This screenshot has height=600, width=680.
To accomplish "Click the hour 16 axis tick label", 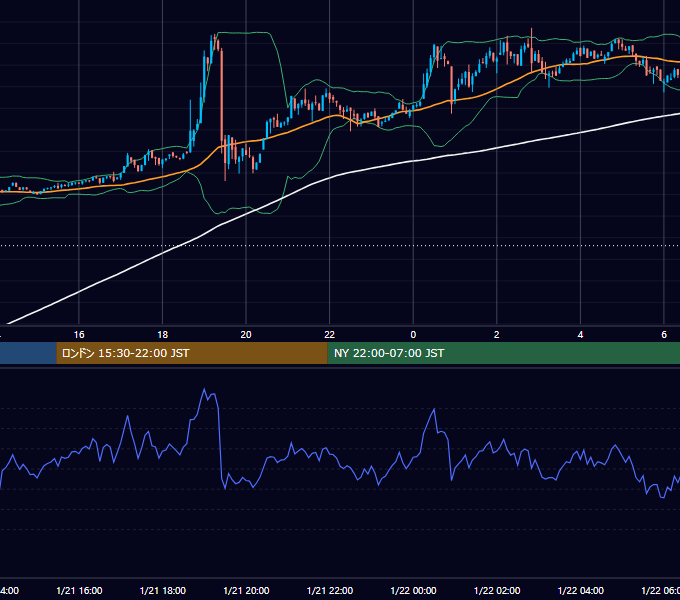I will click(79, 335).
